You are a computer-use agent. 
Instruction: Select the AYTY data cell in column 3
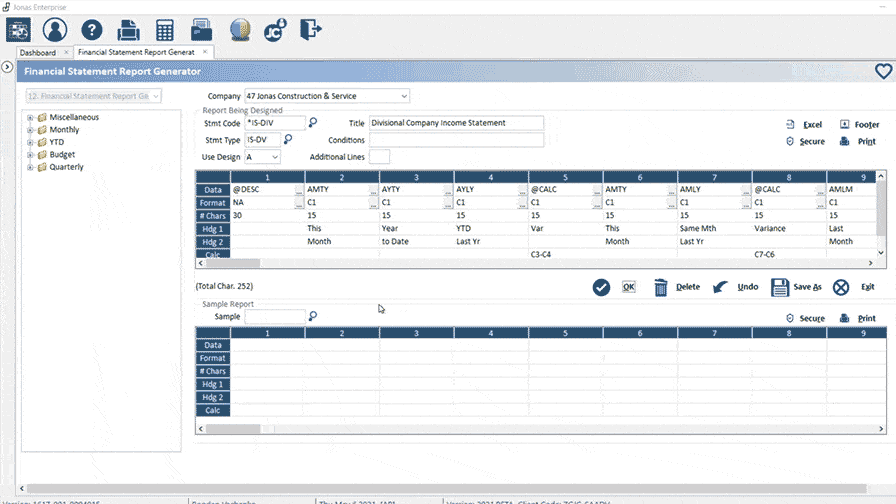click(x=411, y=189)
